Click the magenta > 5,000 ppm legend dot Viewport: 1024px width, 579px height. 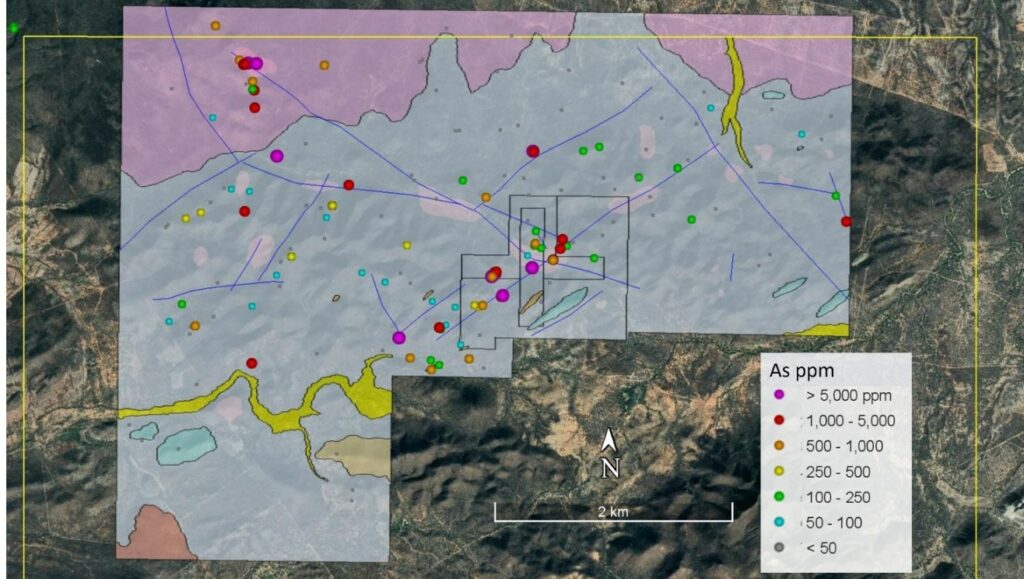(782, 395)
